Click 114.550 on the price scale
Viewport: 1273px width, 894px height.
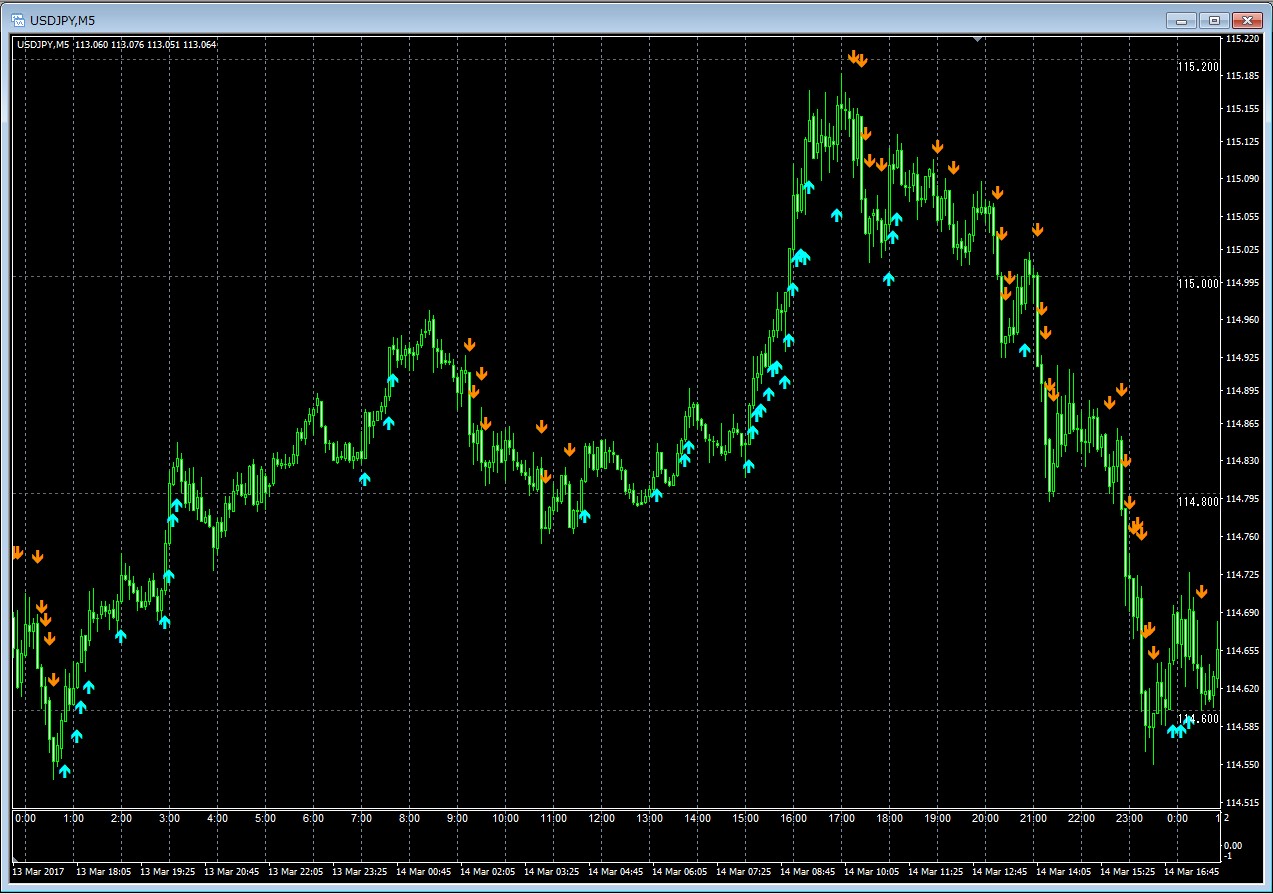[1243, 765]
